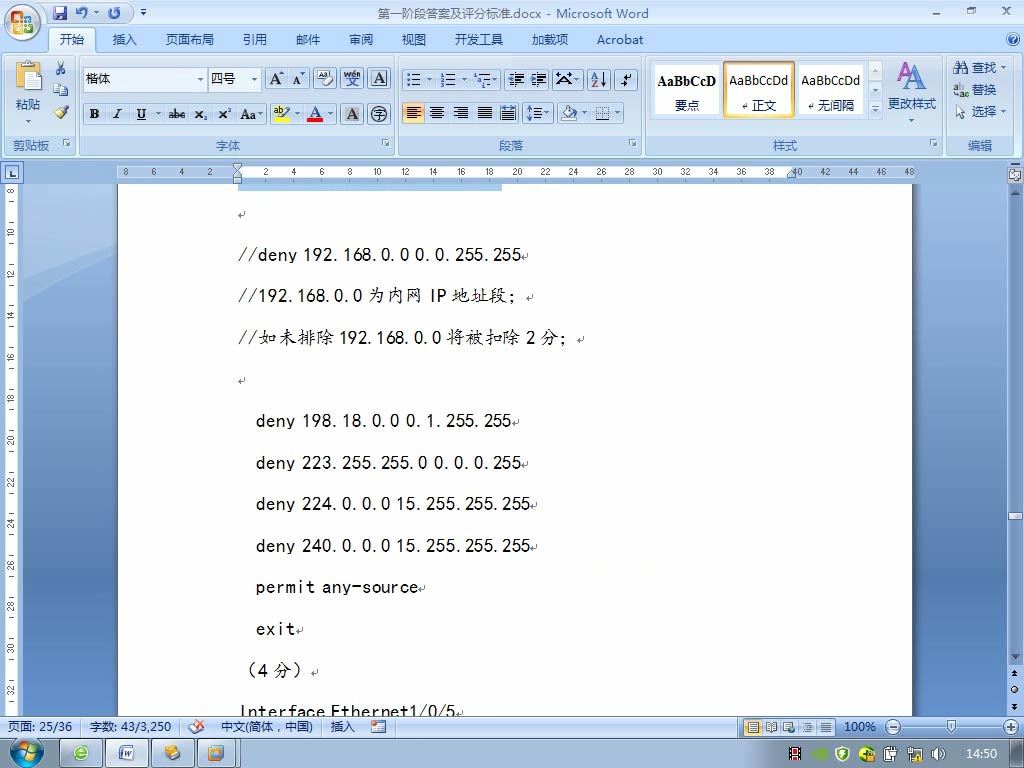This screenshot has height=768, width=1024.
Task: Switch to the 审阅 tab
Action: (x=360, y=40)
